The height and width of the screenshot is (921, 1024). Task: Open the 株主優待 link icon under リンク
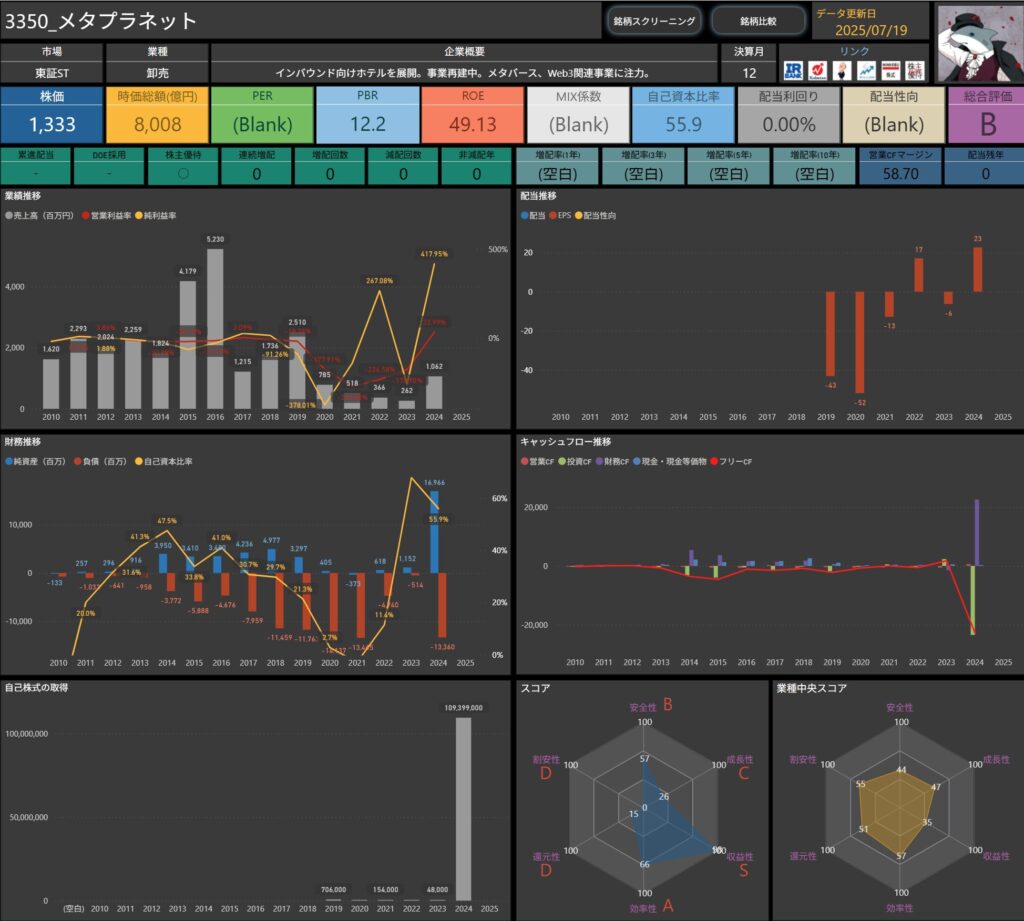[914, 71]
